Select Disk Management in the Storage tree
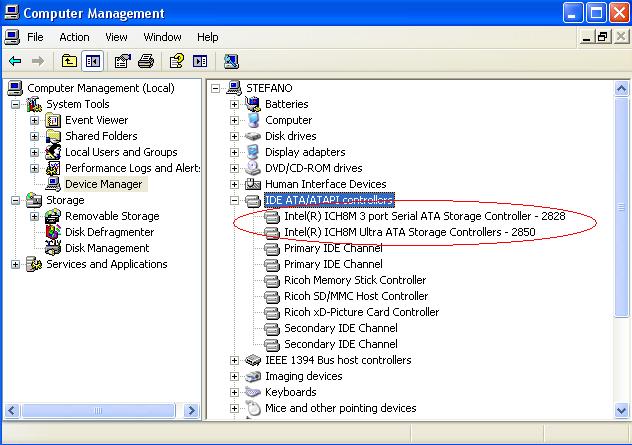The height and width of the screenshot is (445, 632). click(107, 248)
